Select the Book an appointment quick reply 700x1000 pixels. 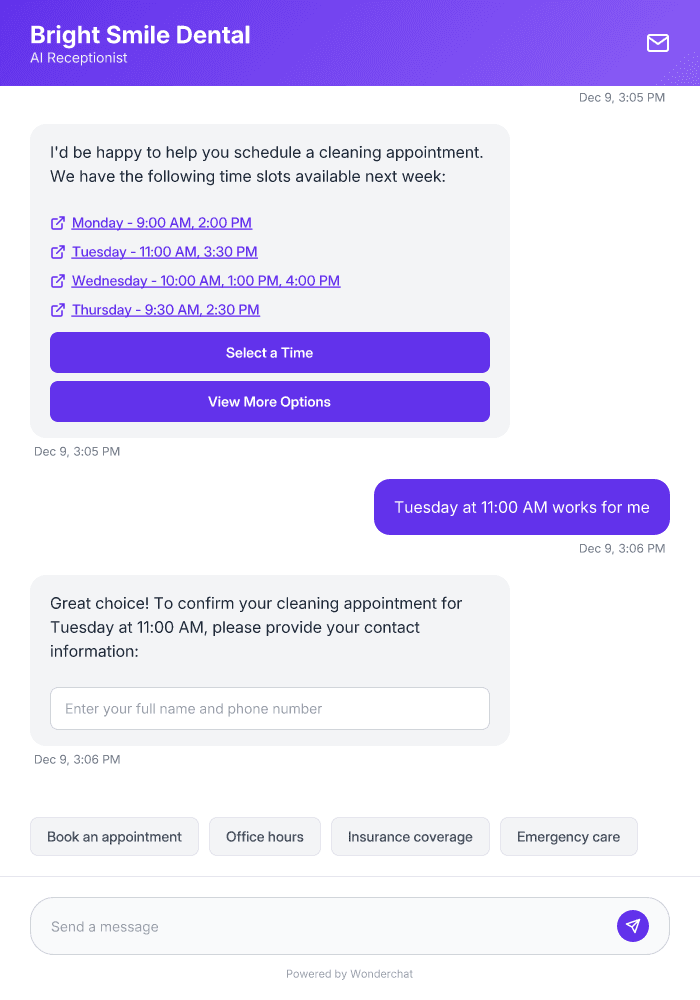point(114,836)
